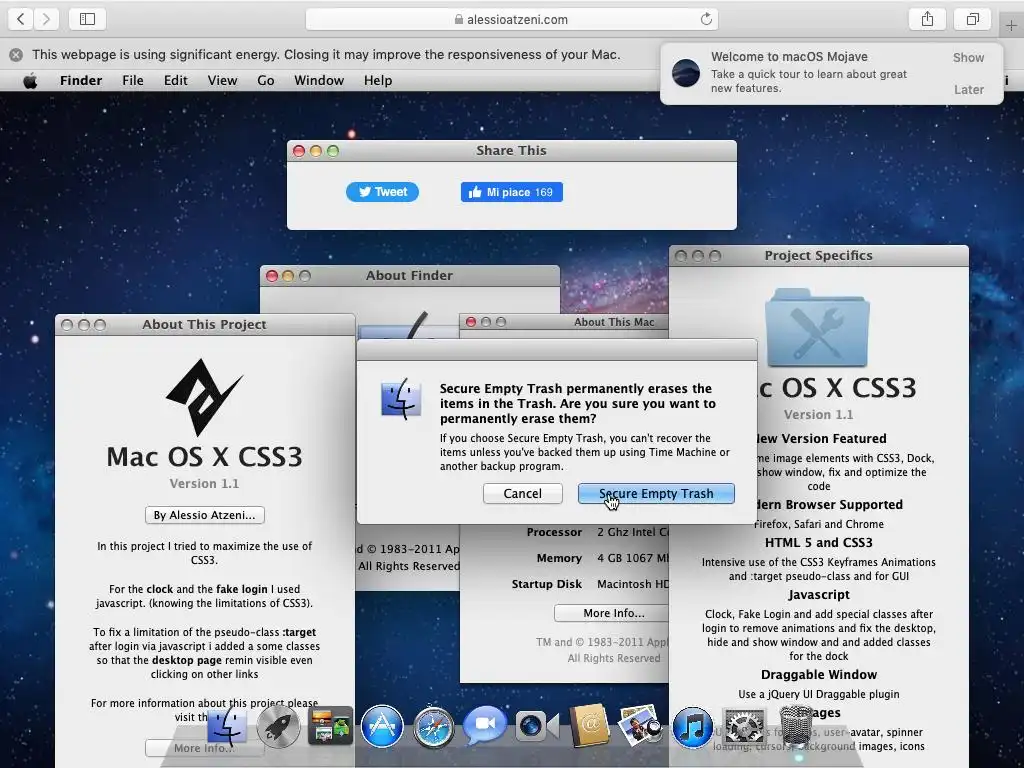Open the App Store dock icon
This screenshot has width=1024, height=768.
pyautogui.click(x=382, y=726)
